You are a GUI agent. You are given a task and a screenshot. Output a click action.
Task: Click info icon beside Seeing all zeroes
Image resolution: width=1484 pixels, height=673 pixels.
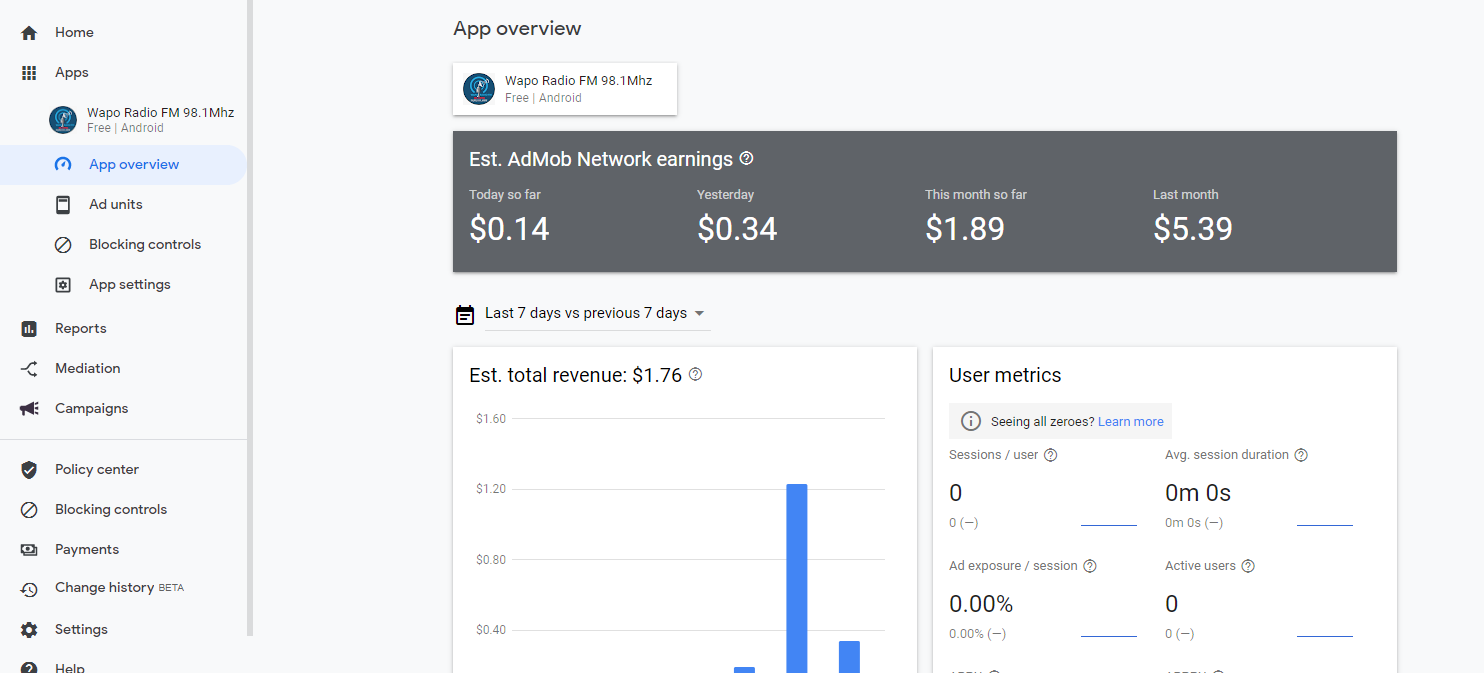pos(971,421)
